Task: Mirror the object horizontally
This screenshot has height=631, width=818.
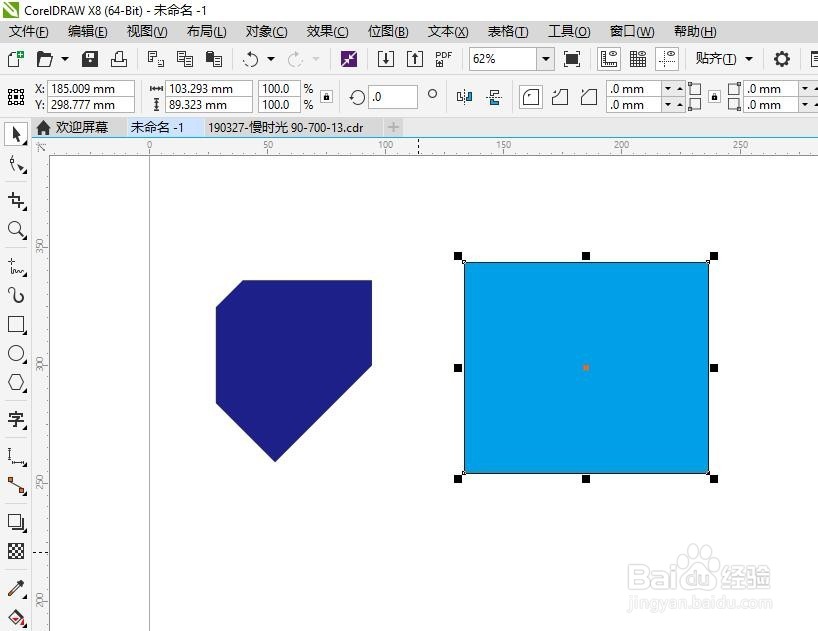Action: pyautogui.click(x=464, y=97)
